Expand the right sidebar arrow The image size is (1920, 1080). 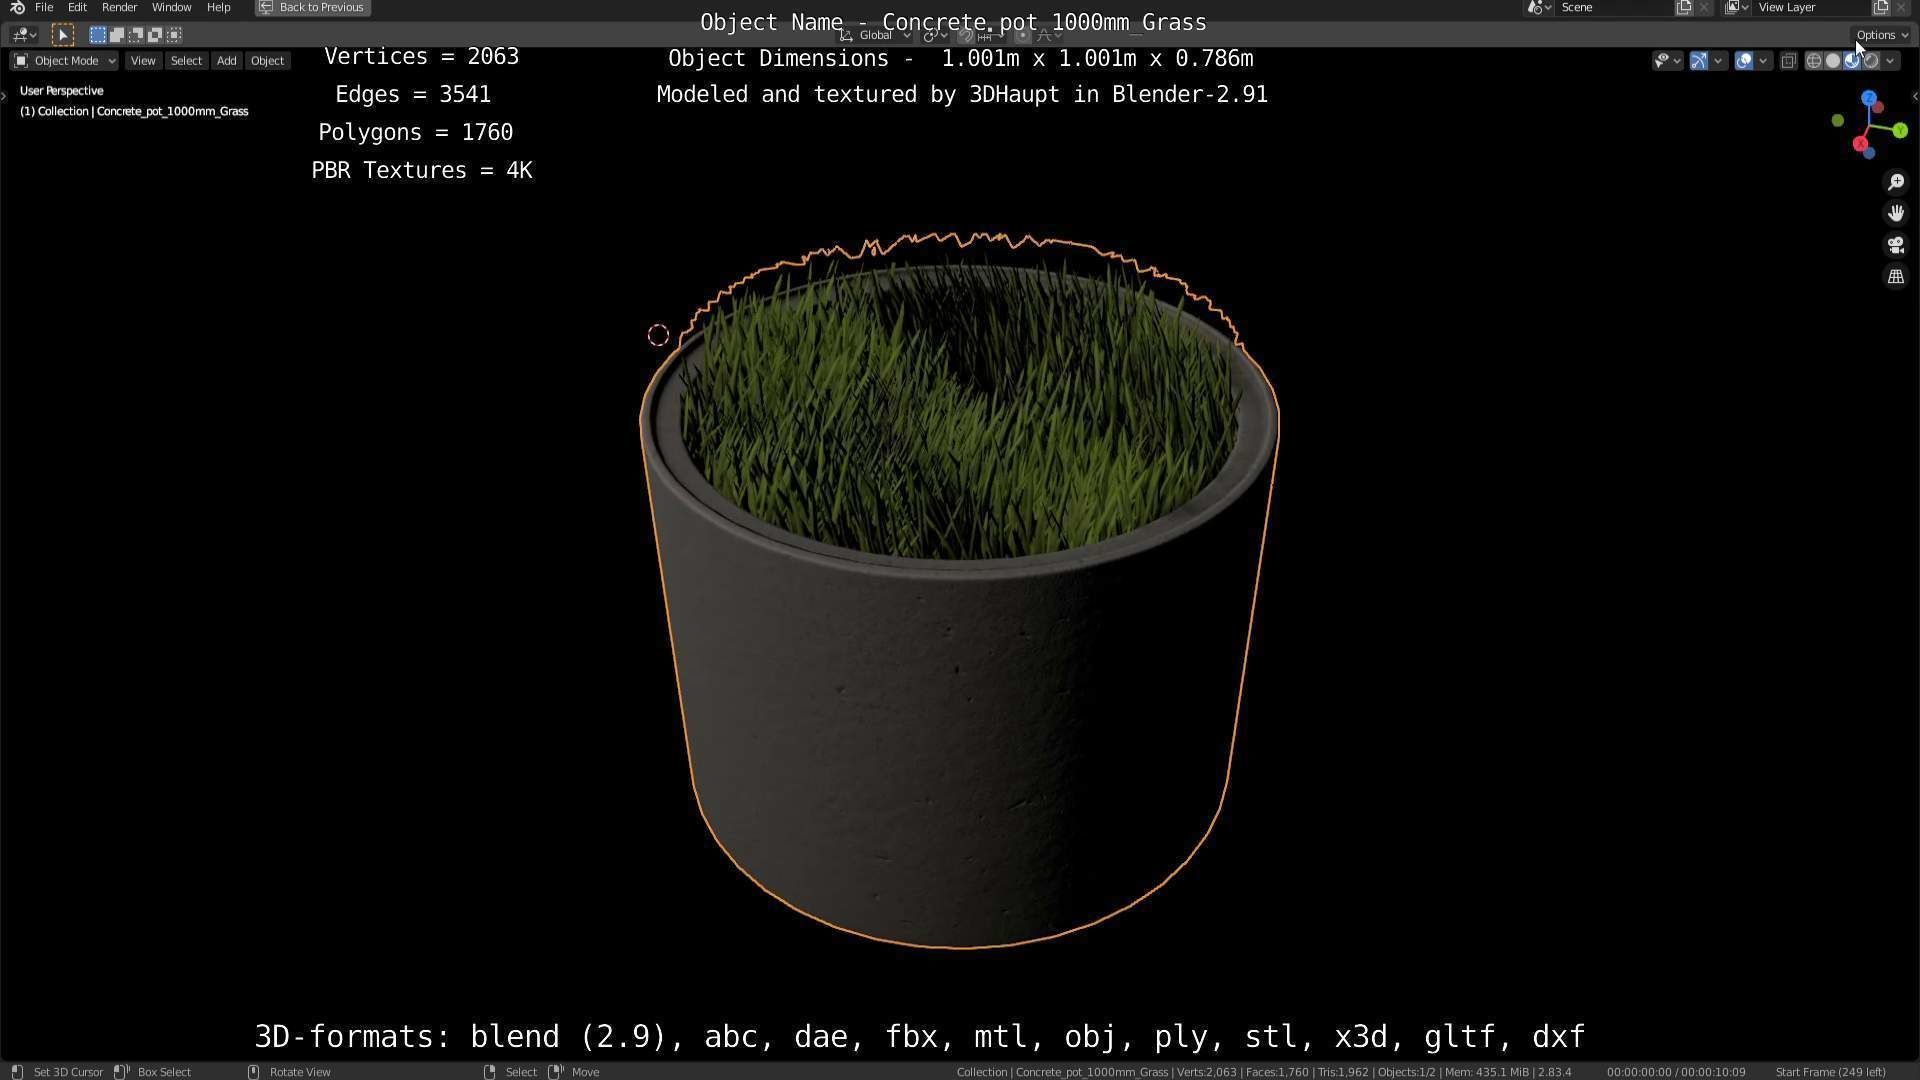tap(1915, 97)
